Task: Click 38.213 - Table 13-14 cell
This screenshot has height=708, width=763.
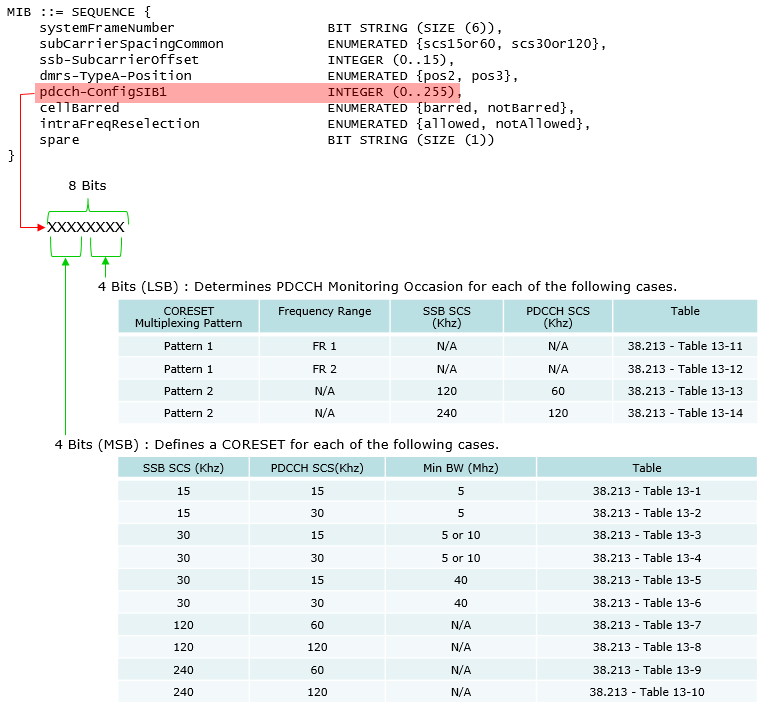Action: click(x=685, y=413)
